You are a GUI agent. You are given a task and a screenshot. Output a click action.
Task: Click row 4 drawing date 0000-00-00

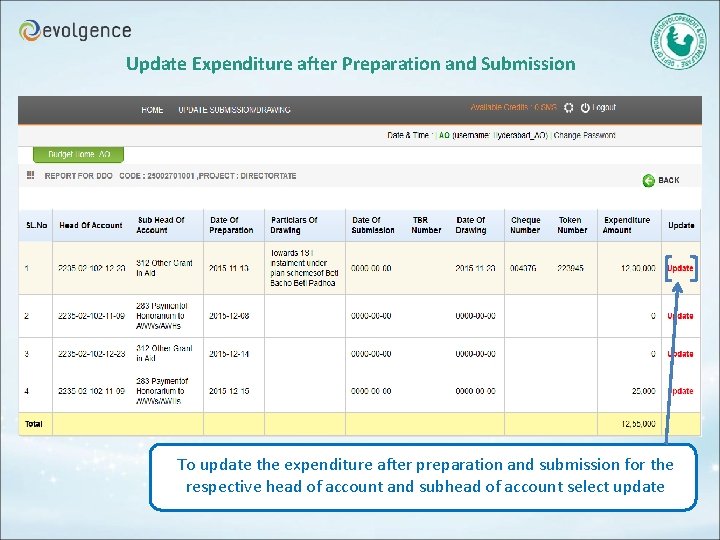tap(475, 391)
